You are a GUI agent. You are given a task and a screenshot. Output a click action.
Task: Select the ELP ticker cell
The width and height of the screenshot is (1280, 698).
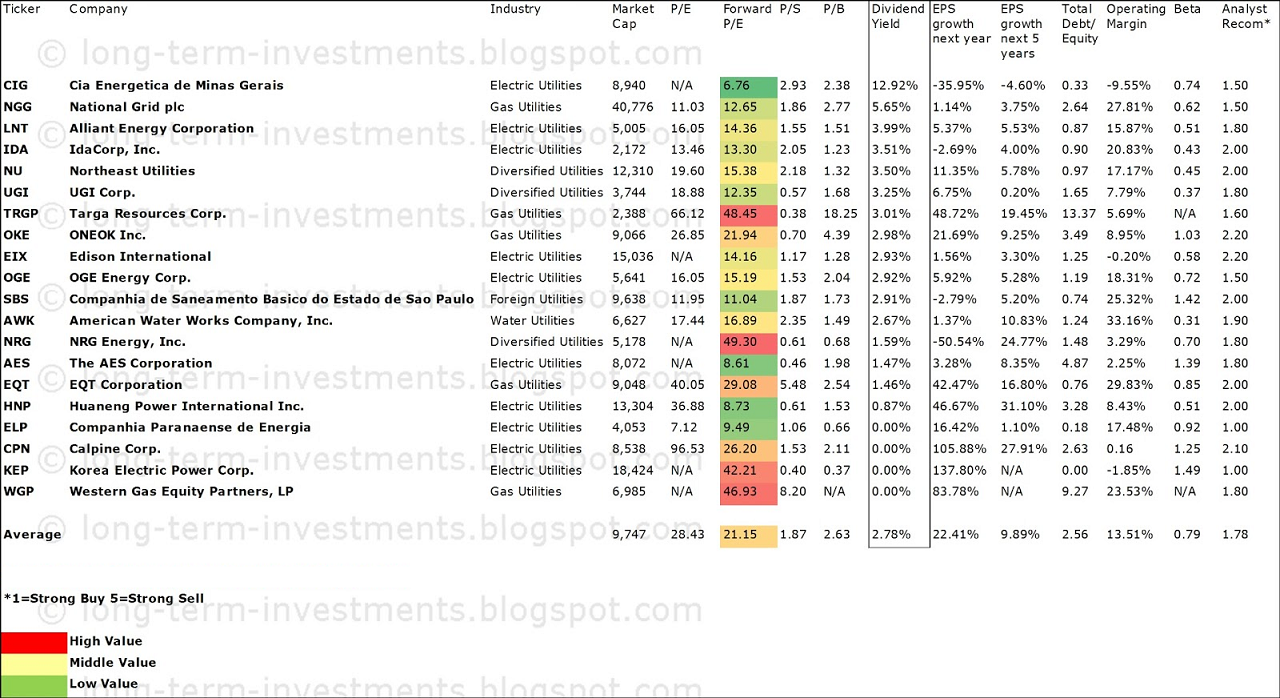pyautogui.click(x=16, y=428)
